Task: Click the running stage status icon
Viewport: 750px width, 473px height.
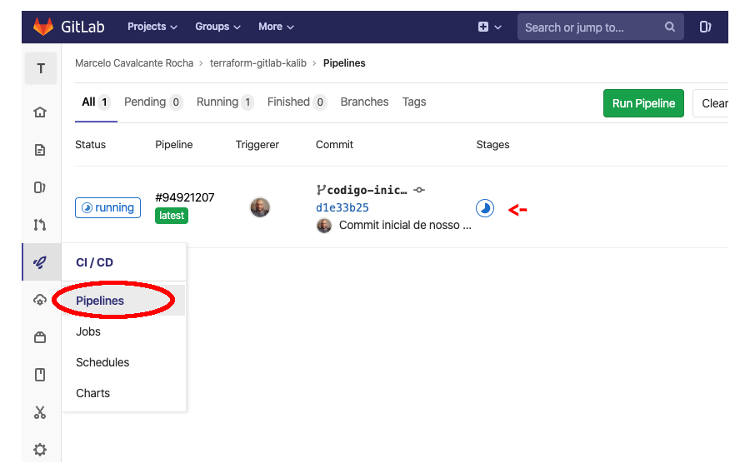Action: [x=485, y=208]
